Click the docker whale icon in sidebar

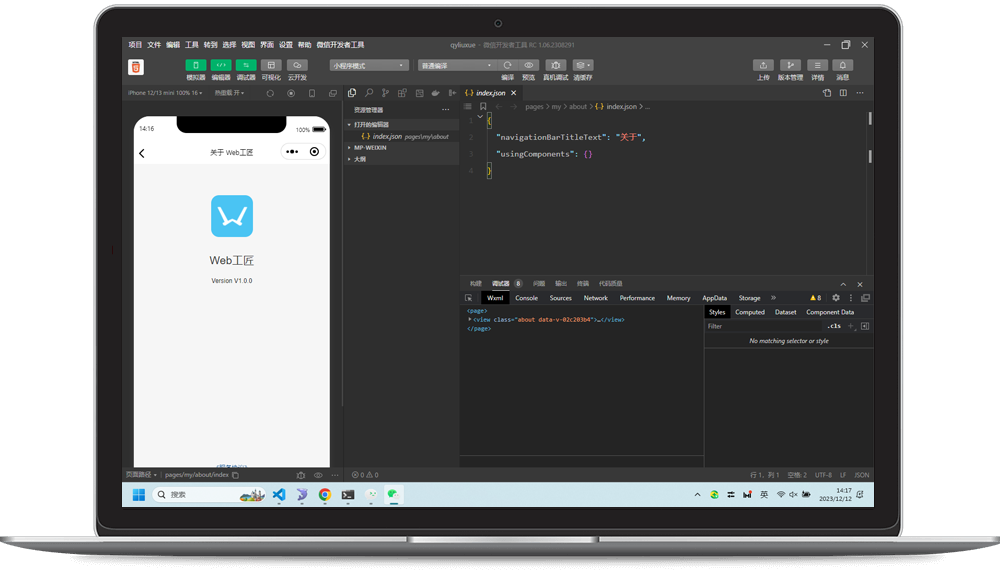pos(436,93)
